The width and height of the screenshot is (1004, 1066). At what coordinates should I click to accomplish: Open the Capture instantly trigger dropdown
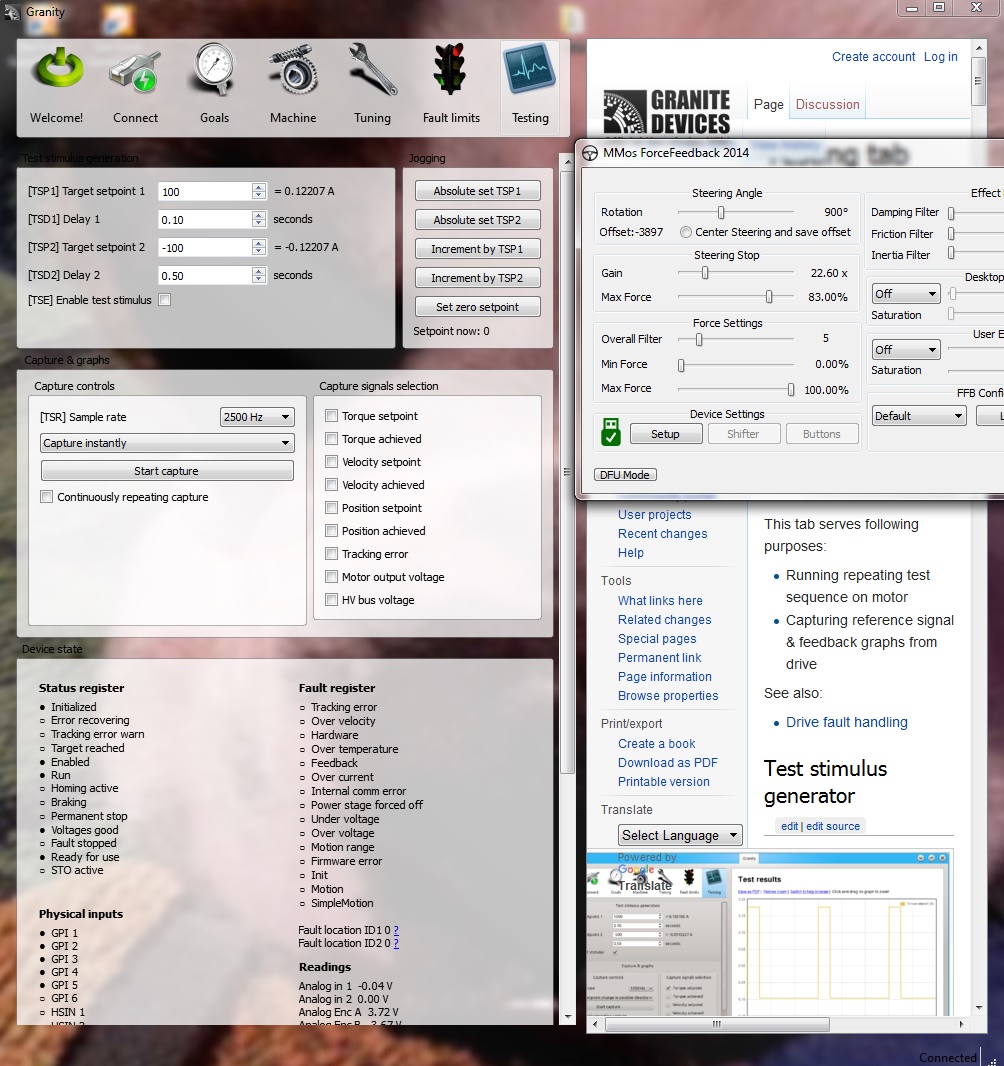(x=167, y=443)
